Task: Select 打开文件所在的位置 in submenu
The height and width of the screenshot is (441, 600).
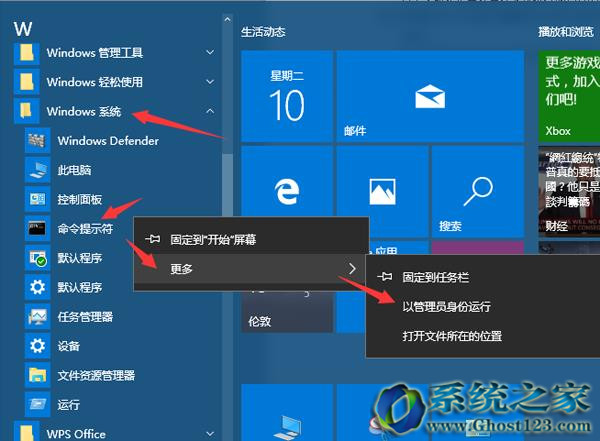Action: (452, 336)
